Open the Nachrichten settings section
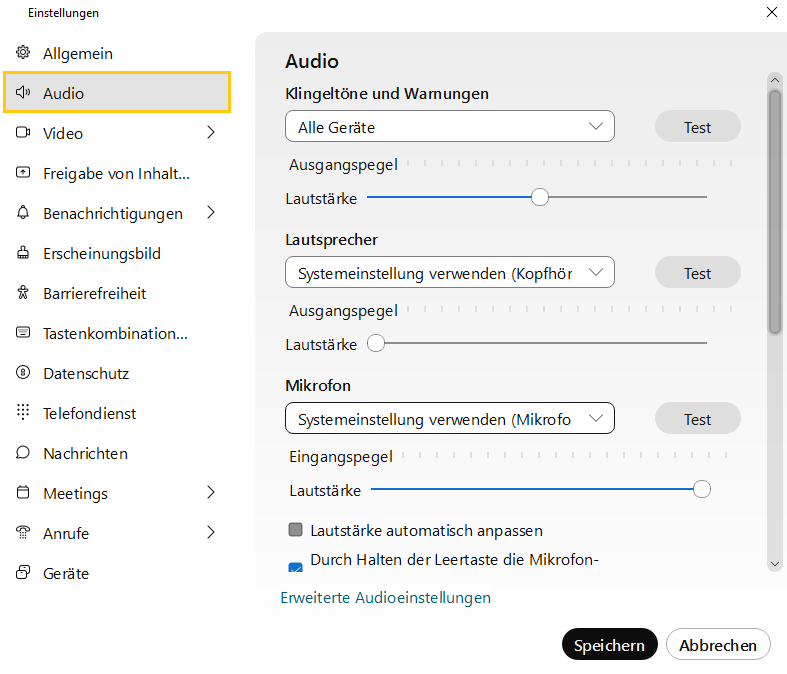 pos(85,453)
